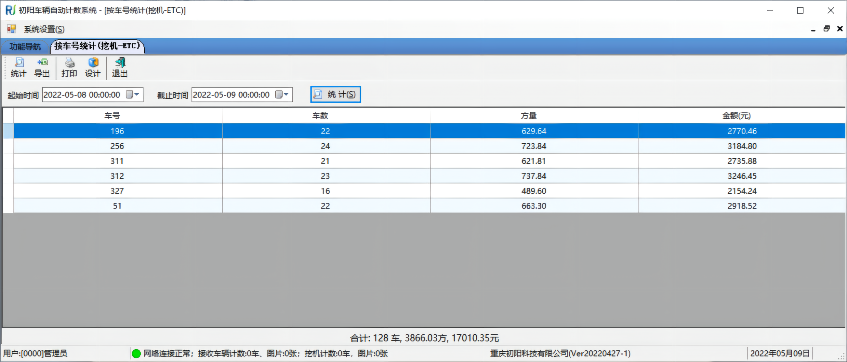Click the 起始时间 date input field
847x362 pixels.
coord(92,95)
